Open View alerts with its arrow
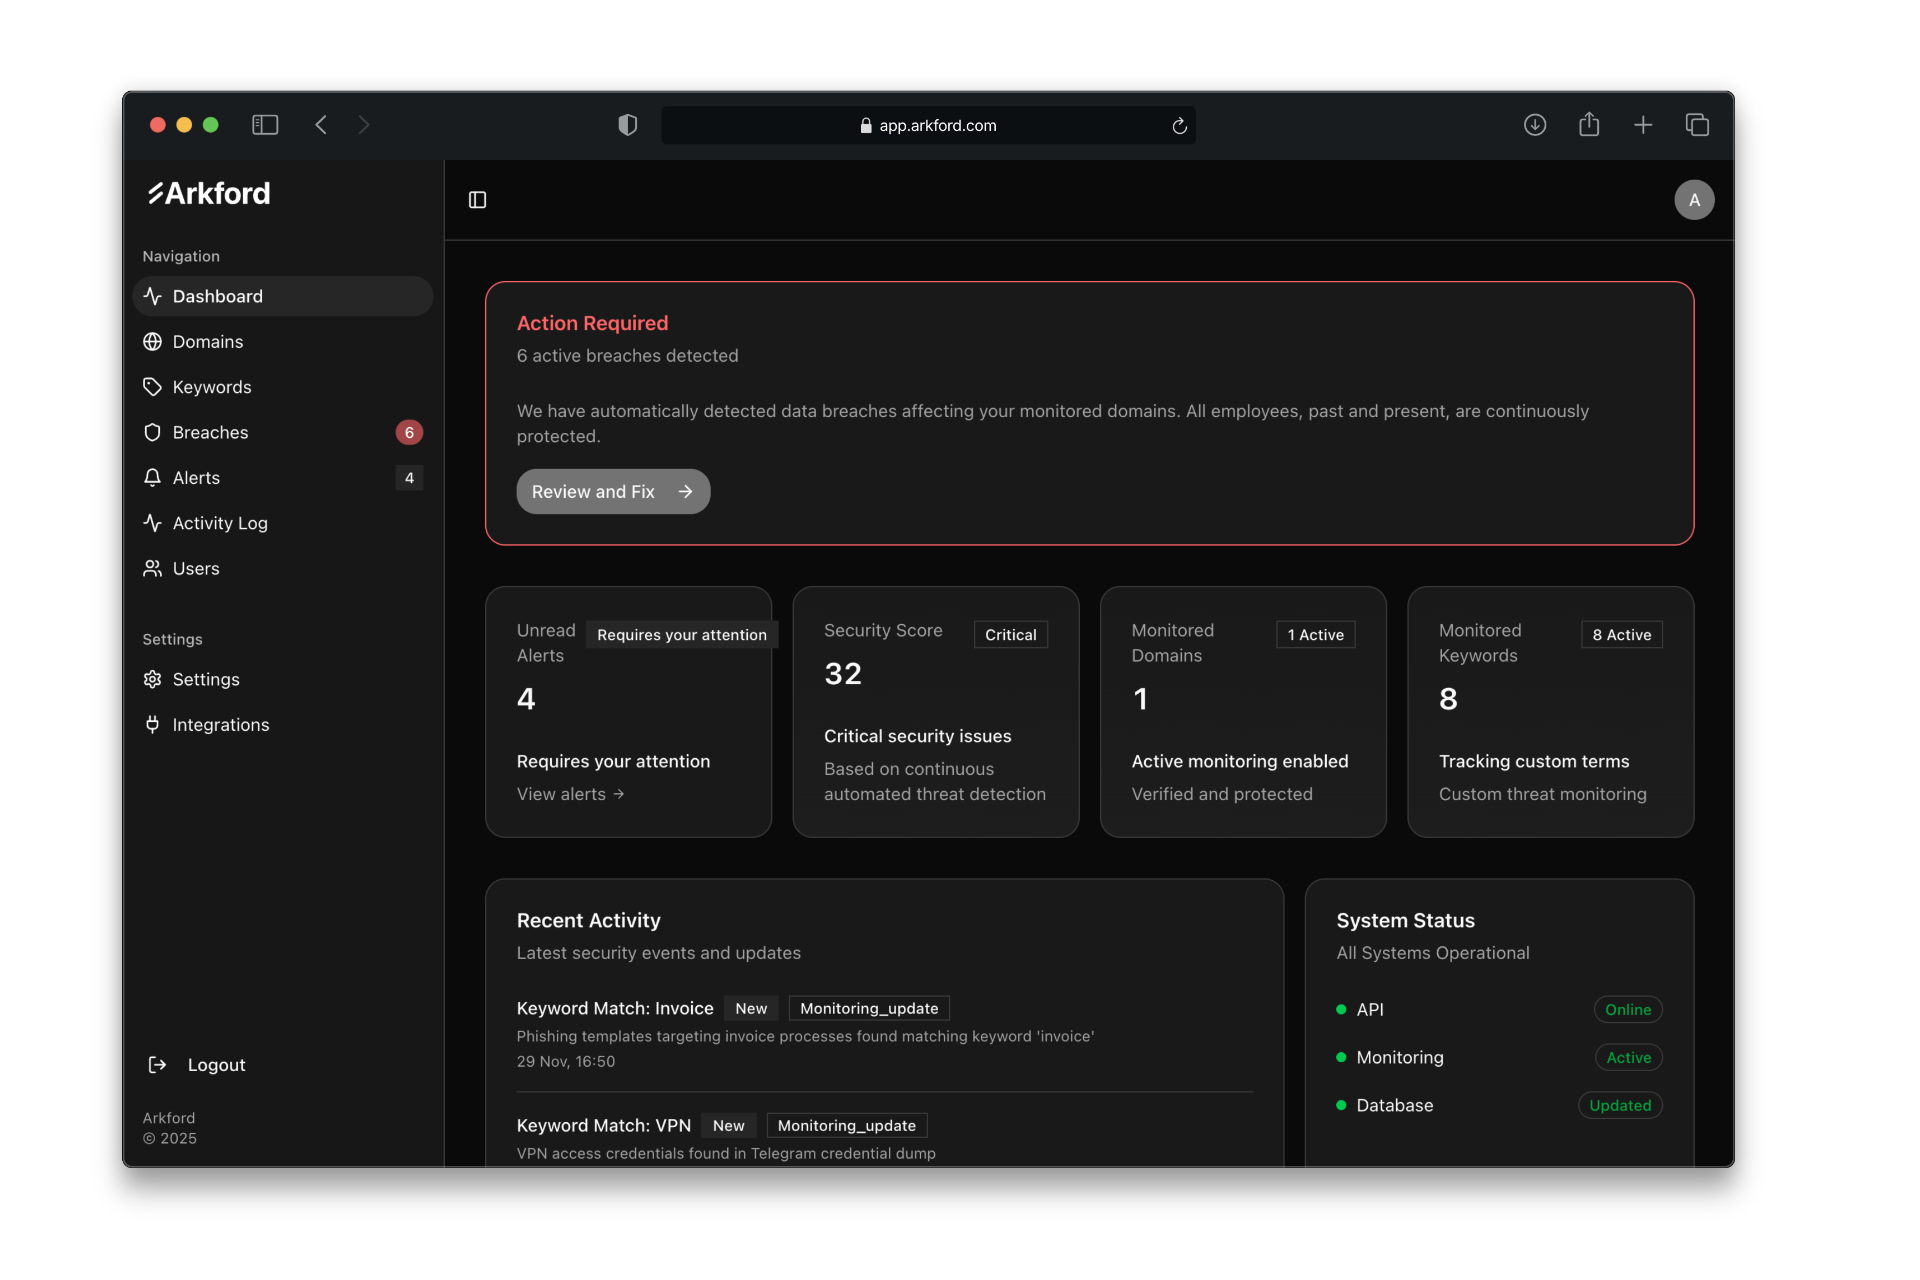1920x1280 pixels. pyautogui.click(x=618, y=794)
